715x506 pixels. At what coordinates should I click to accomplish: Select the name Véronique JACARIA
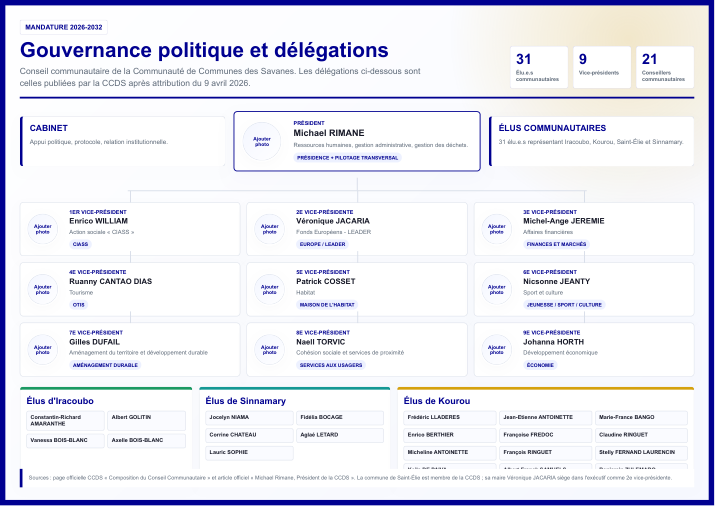(x=333, y=221)
